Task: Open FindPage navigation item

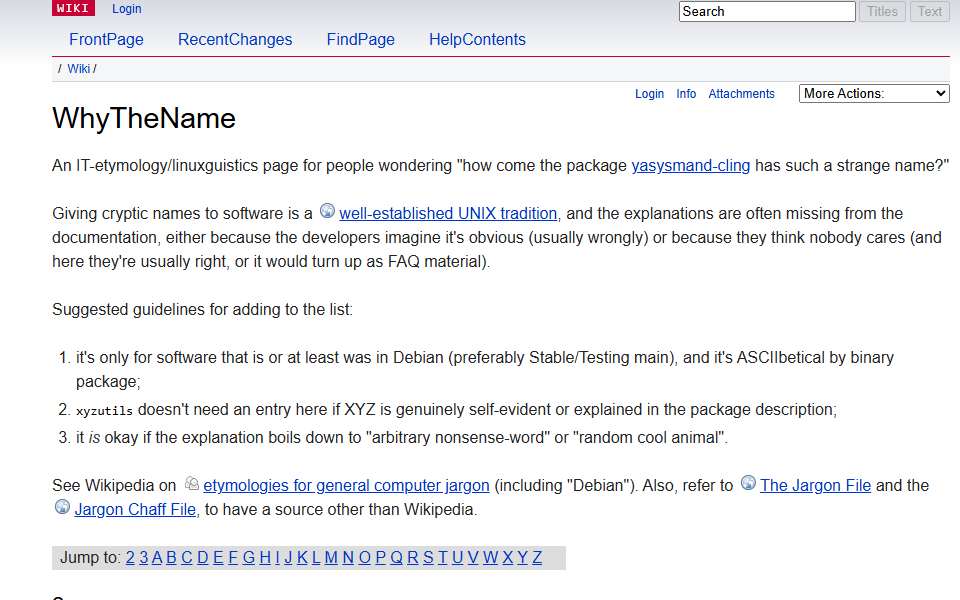Action: (x=361, y=39)
